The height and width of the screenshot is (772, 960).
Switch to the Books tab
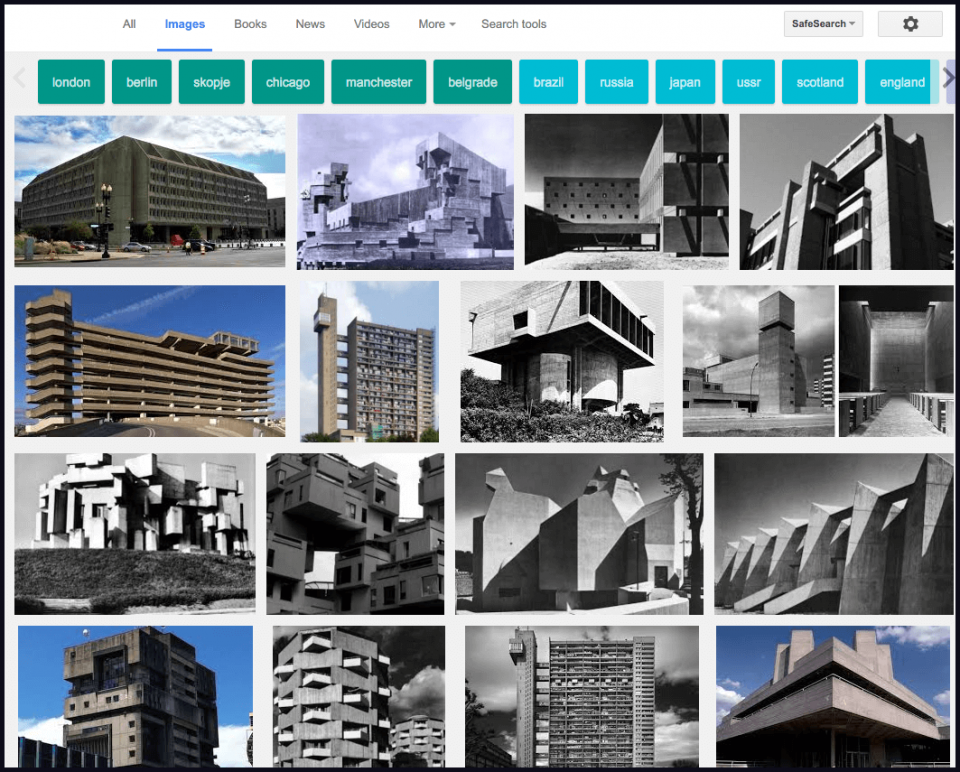coord(249,23)
